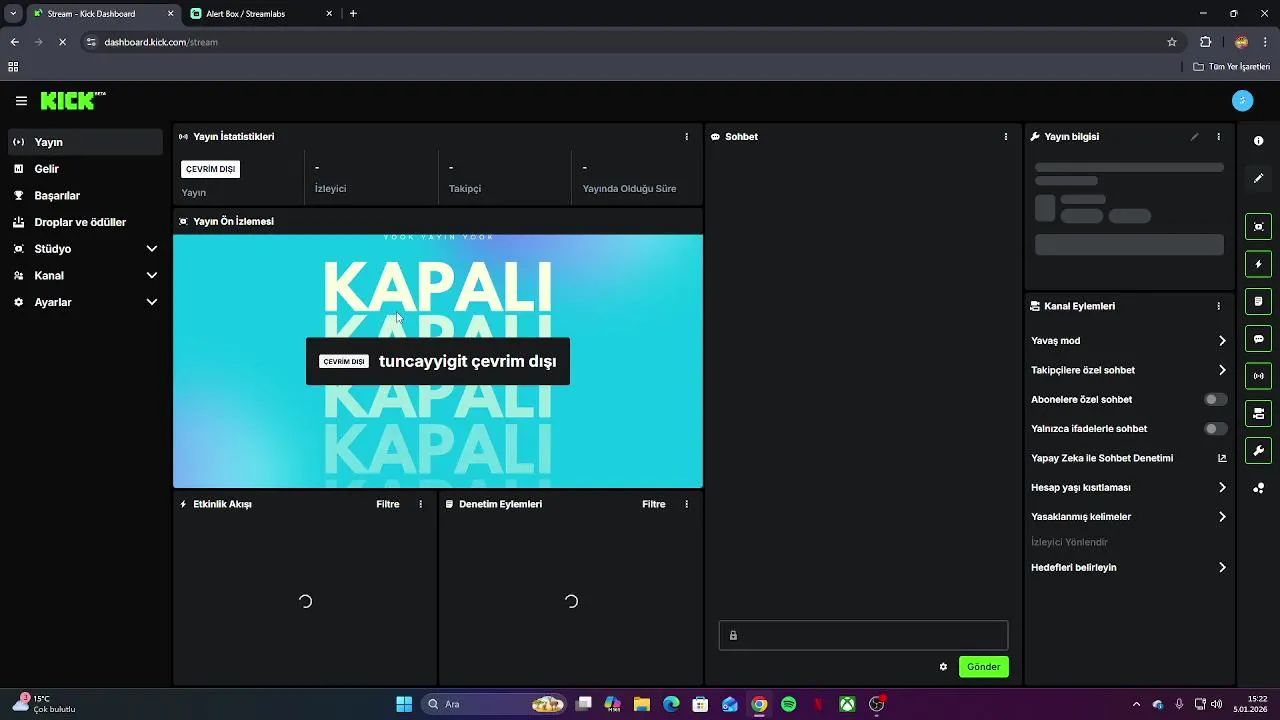Screen dimensions: 1280x720
Task: Open the hamburger navigation menu
Action: point(21,101)
